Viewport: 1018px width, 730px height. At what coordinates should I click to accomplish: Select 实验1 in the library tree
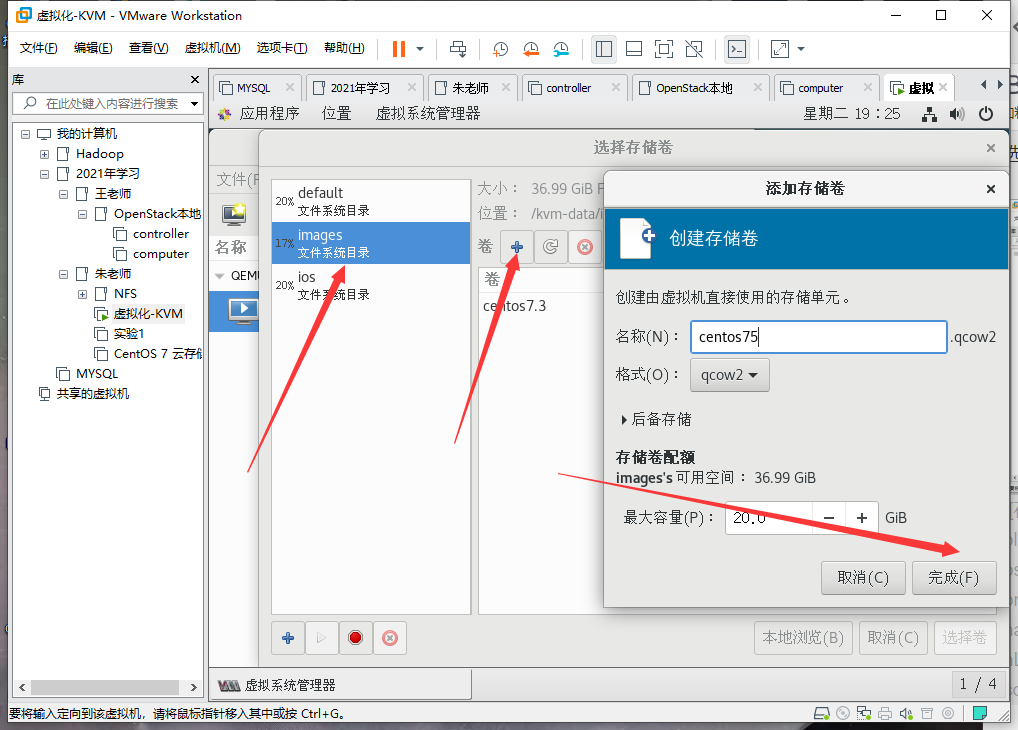coord(129,334)
